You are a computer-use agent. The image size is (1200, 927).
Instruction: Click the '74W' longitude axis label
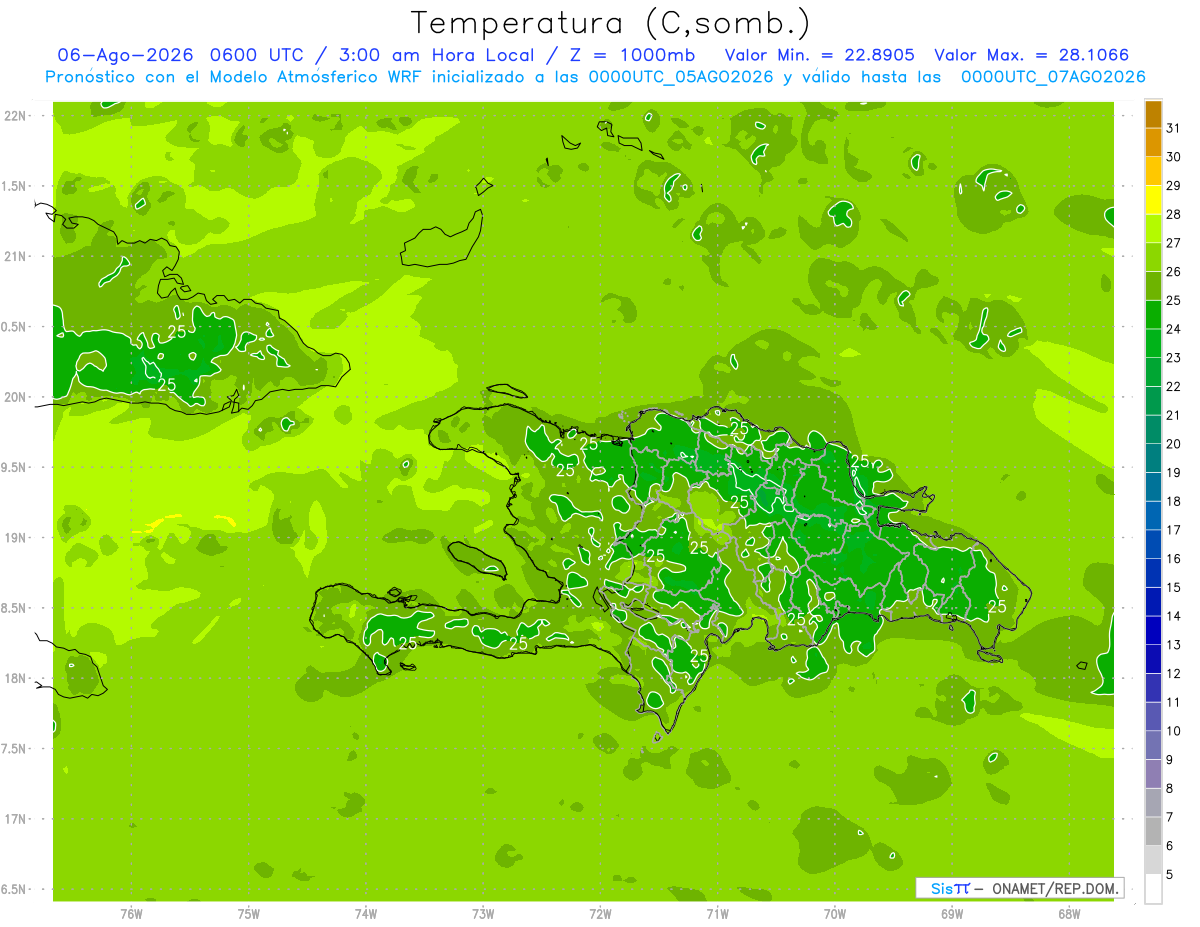coord(366,914)
